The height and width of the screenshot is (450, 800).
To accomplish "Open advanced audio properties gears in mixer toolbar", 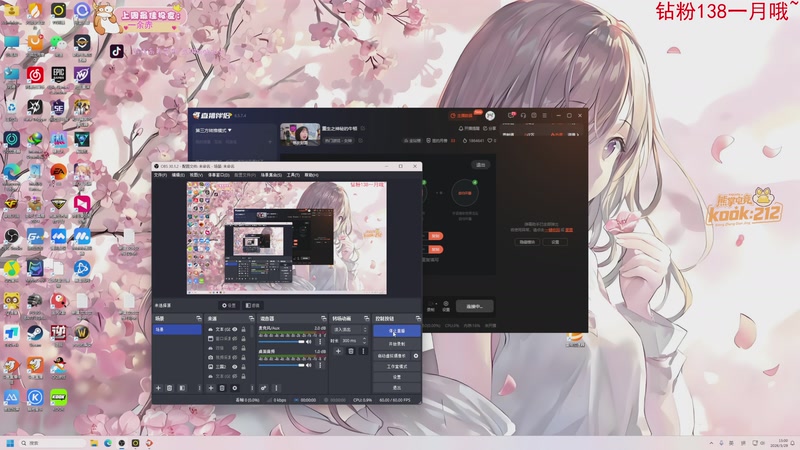I will [263, 388].
